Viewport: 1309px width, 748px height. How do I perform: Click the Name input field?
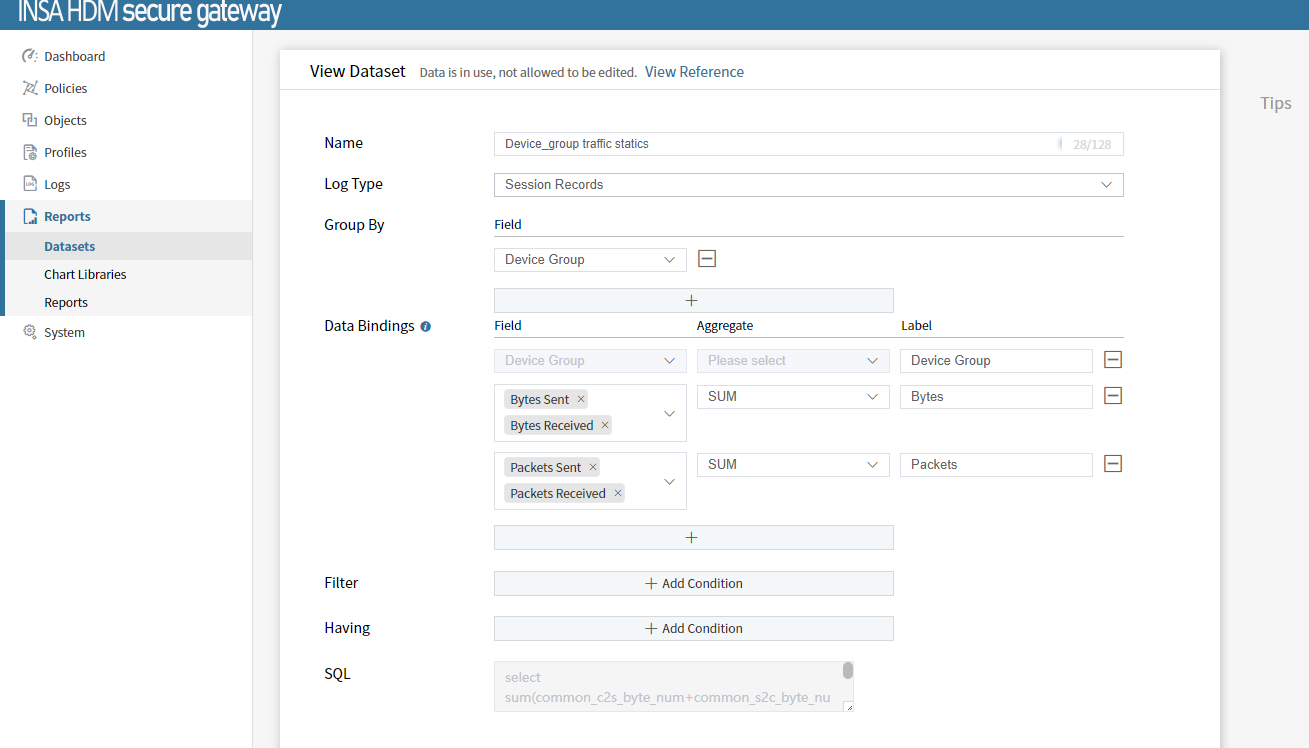[775, 144]
